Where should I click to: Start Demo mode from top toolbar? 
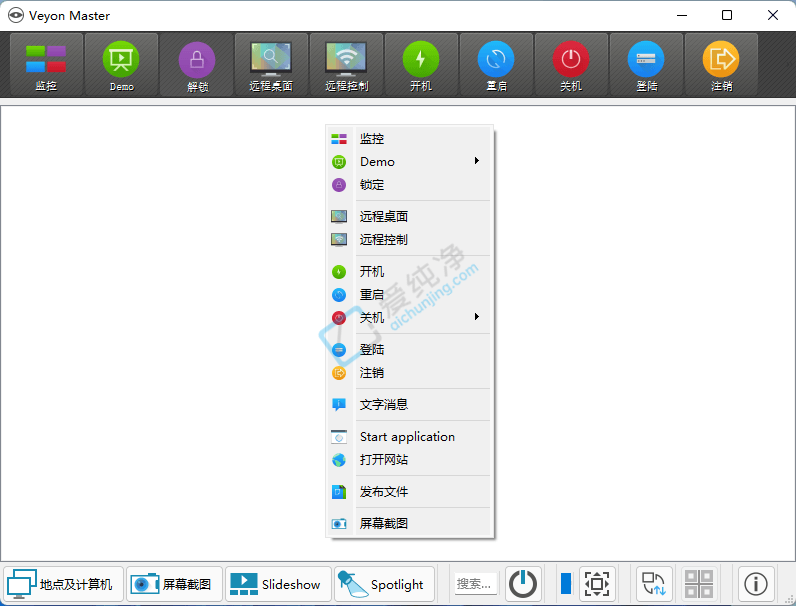[x=121, y=64]
